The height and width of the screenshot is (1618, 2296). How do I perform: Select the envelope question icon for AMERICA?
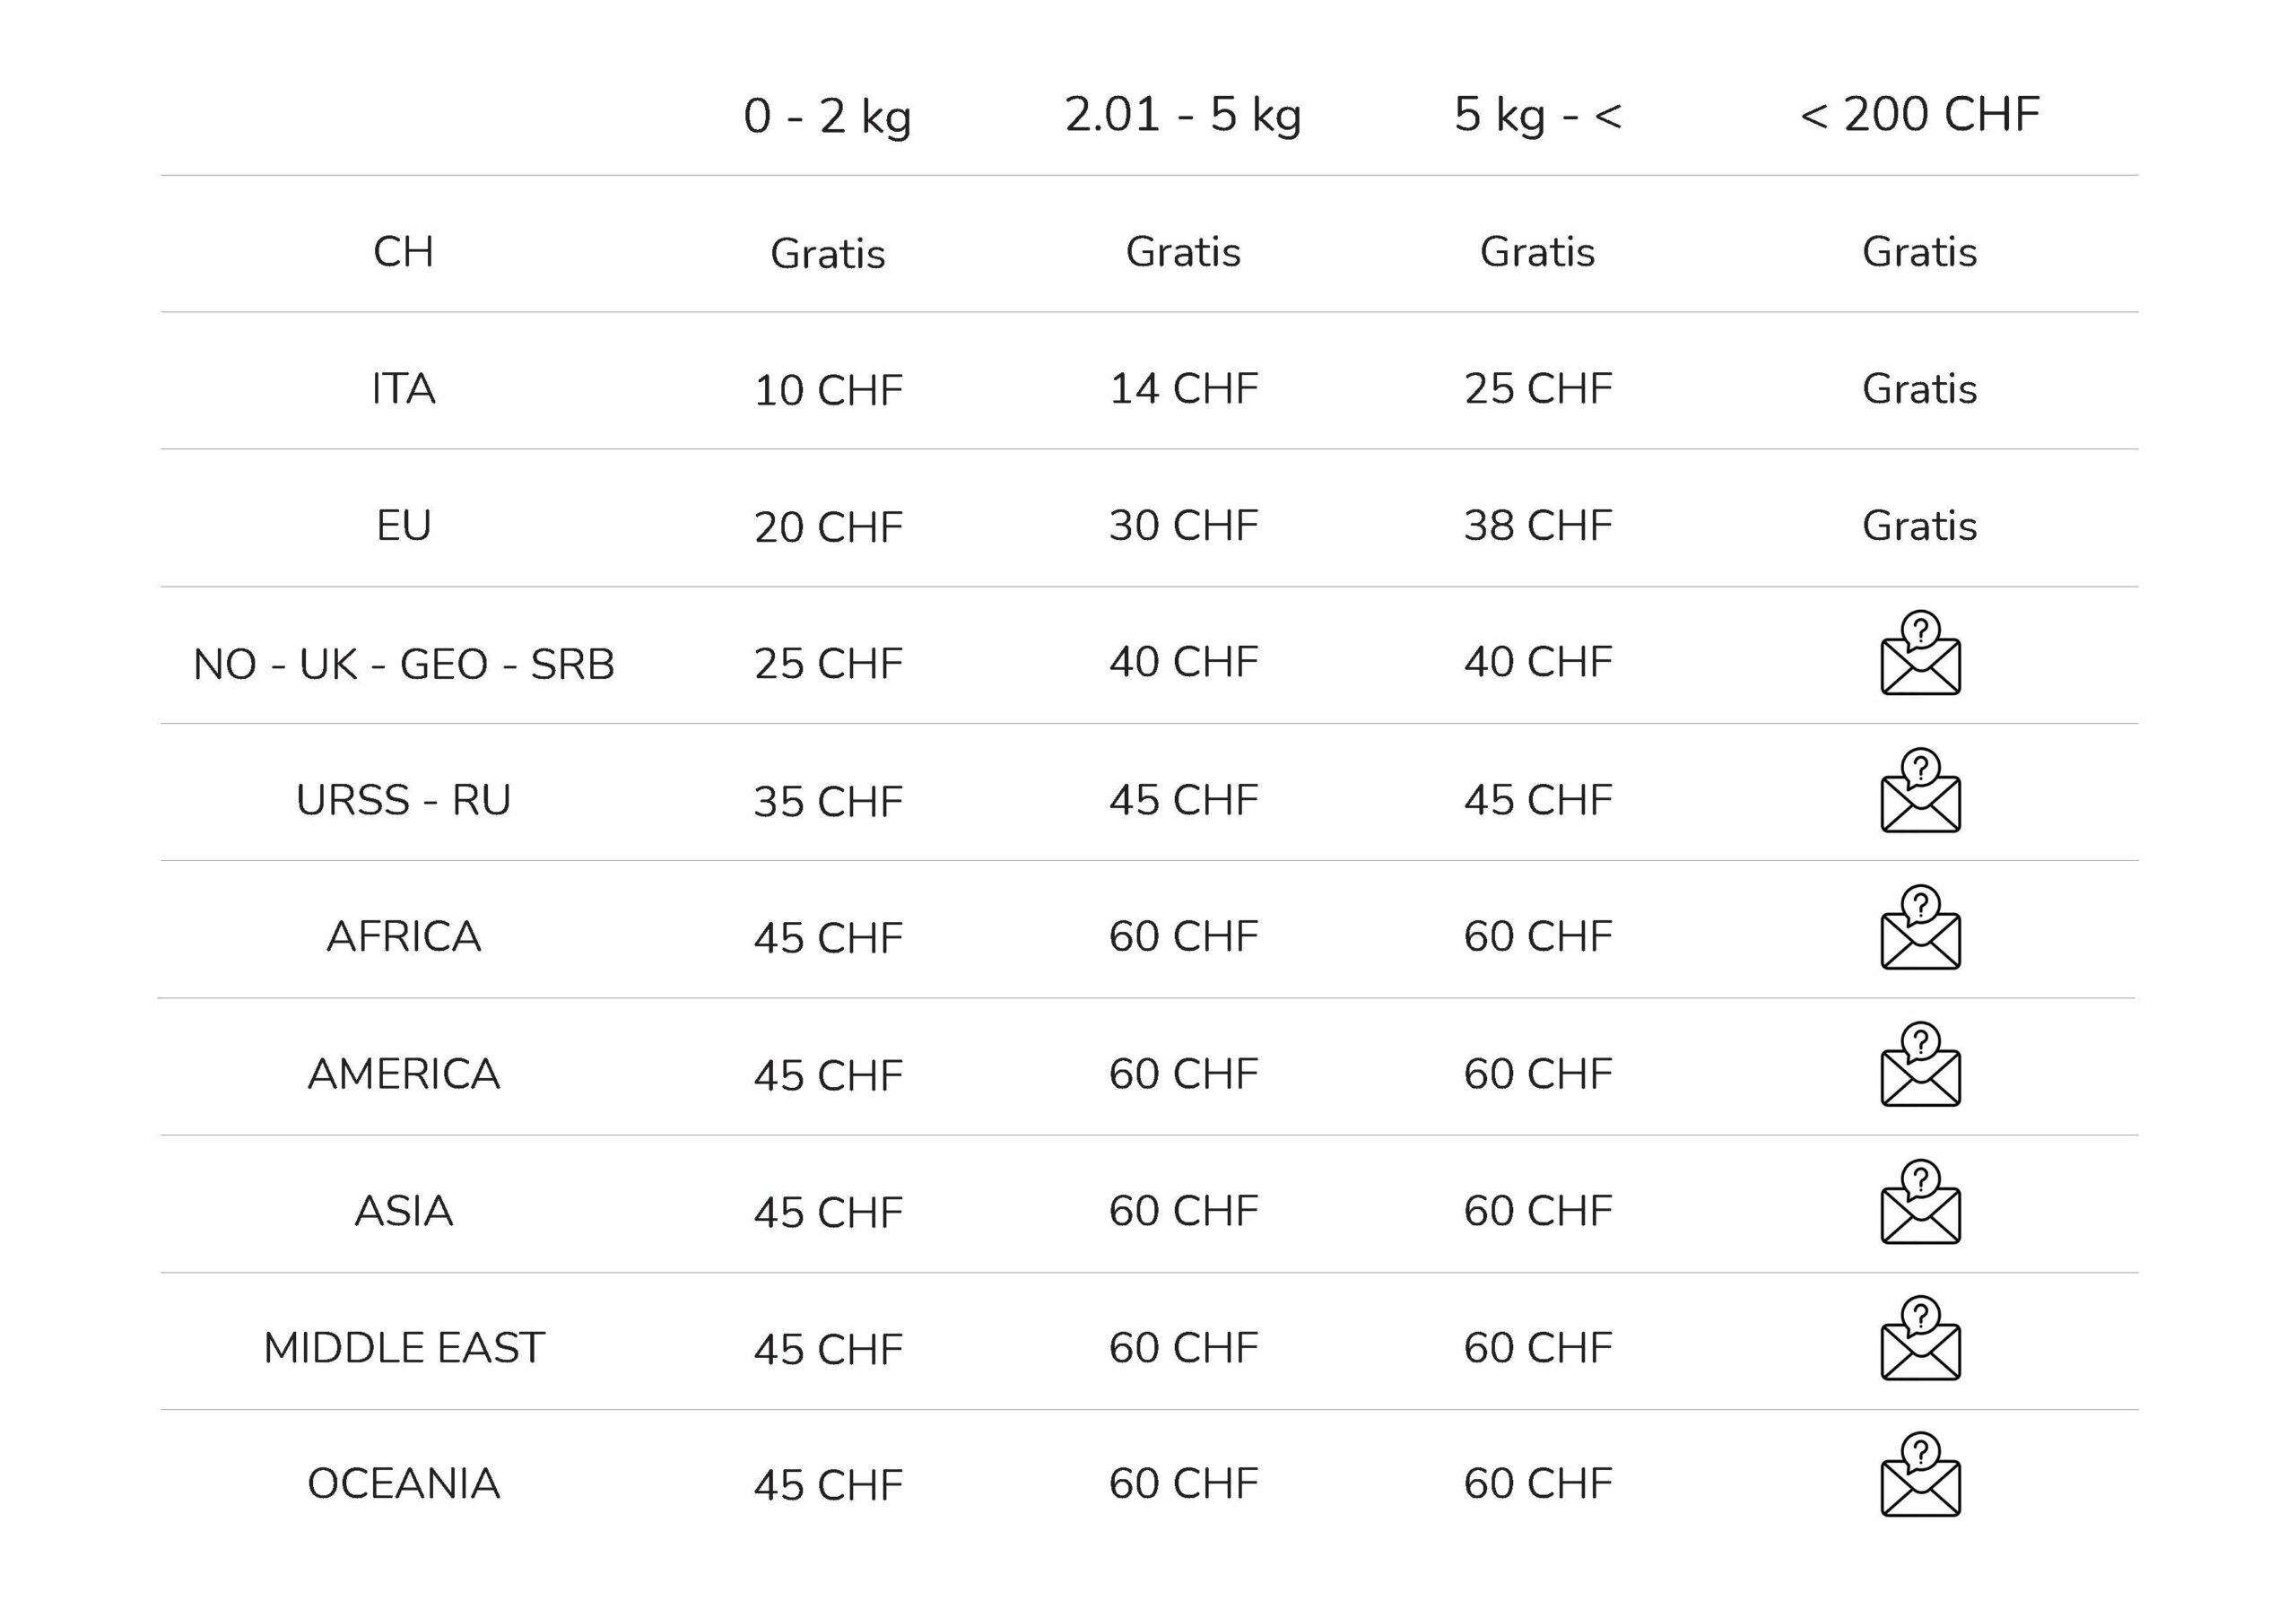click(x=1920, y=1064)
